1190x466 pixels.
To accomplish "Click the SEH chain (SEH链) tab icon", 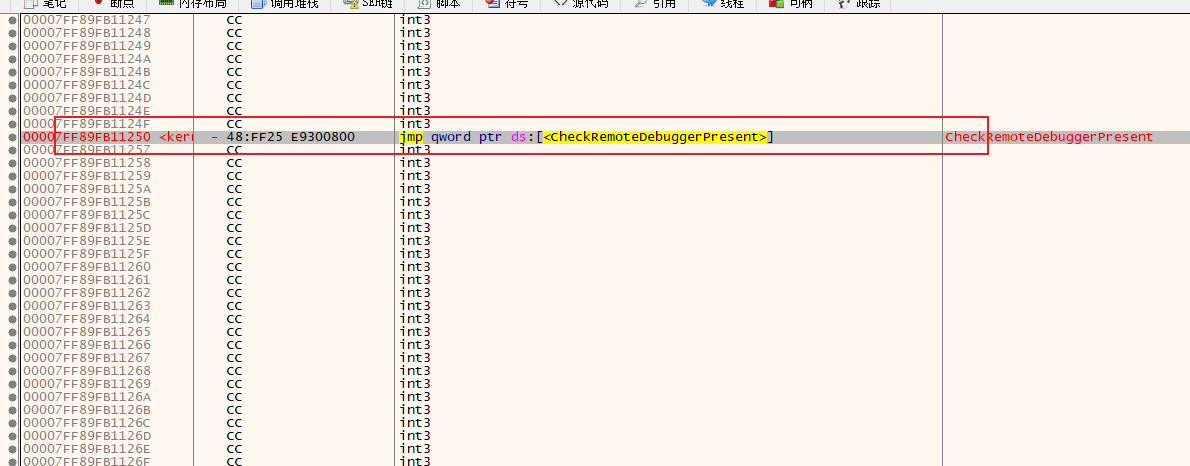I will pyautogui.click(x=351, y=4).
